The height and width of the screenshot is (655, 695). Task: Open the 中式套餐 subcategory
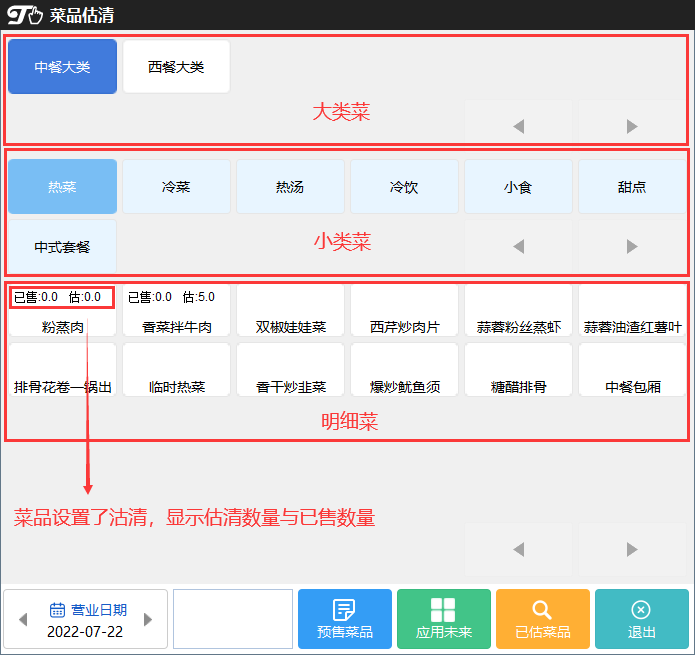coord(62,246)
